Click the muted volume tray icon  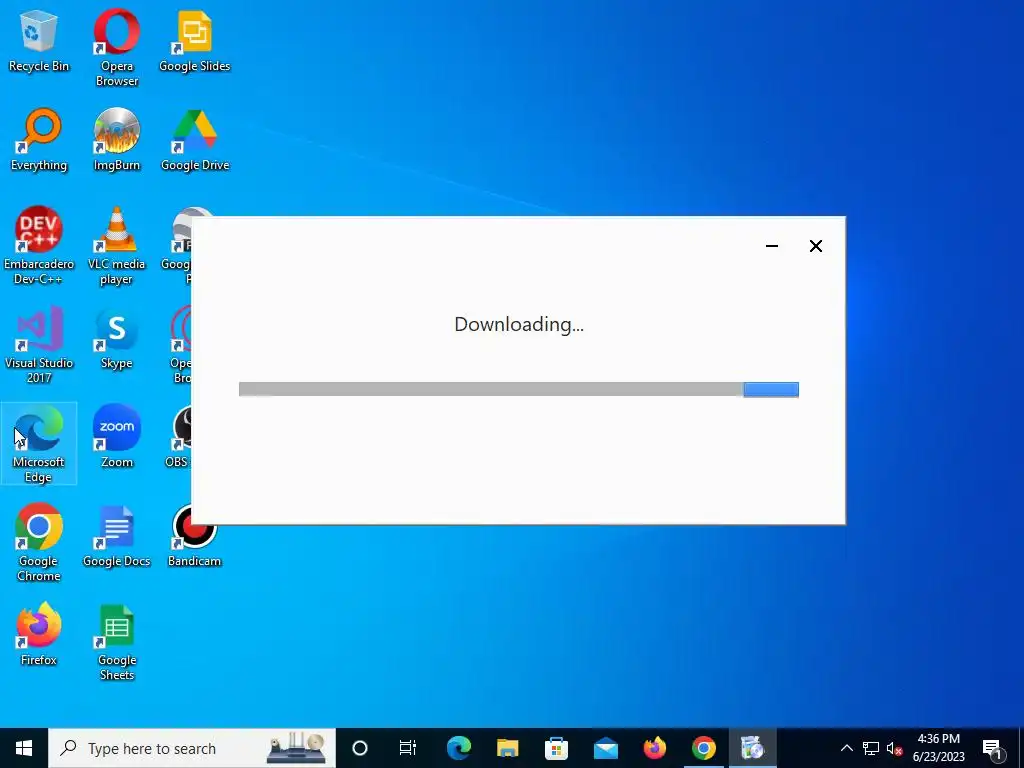(894, 748)
